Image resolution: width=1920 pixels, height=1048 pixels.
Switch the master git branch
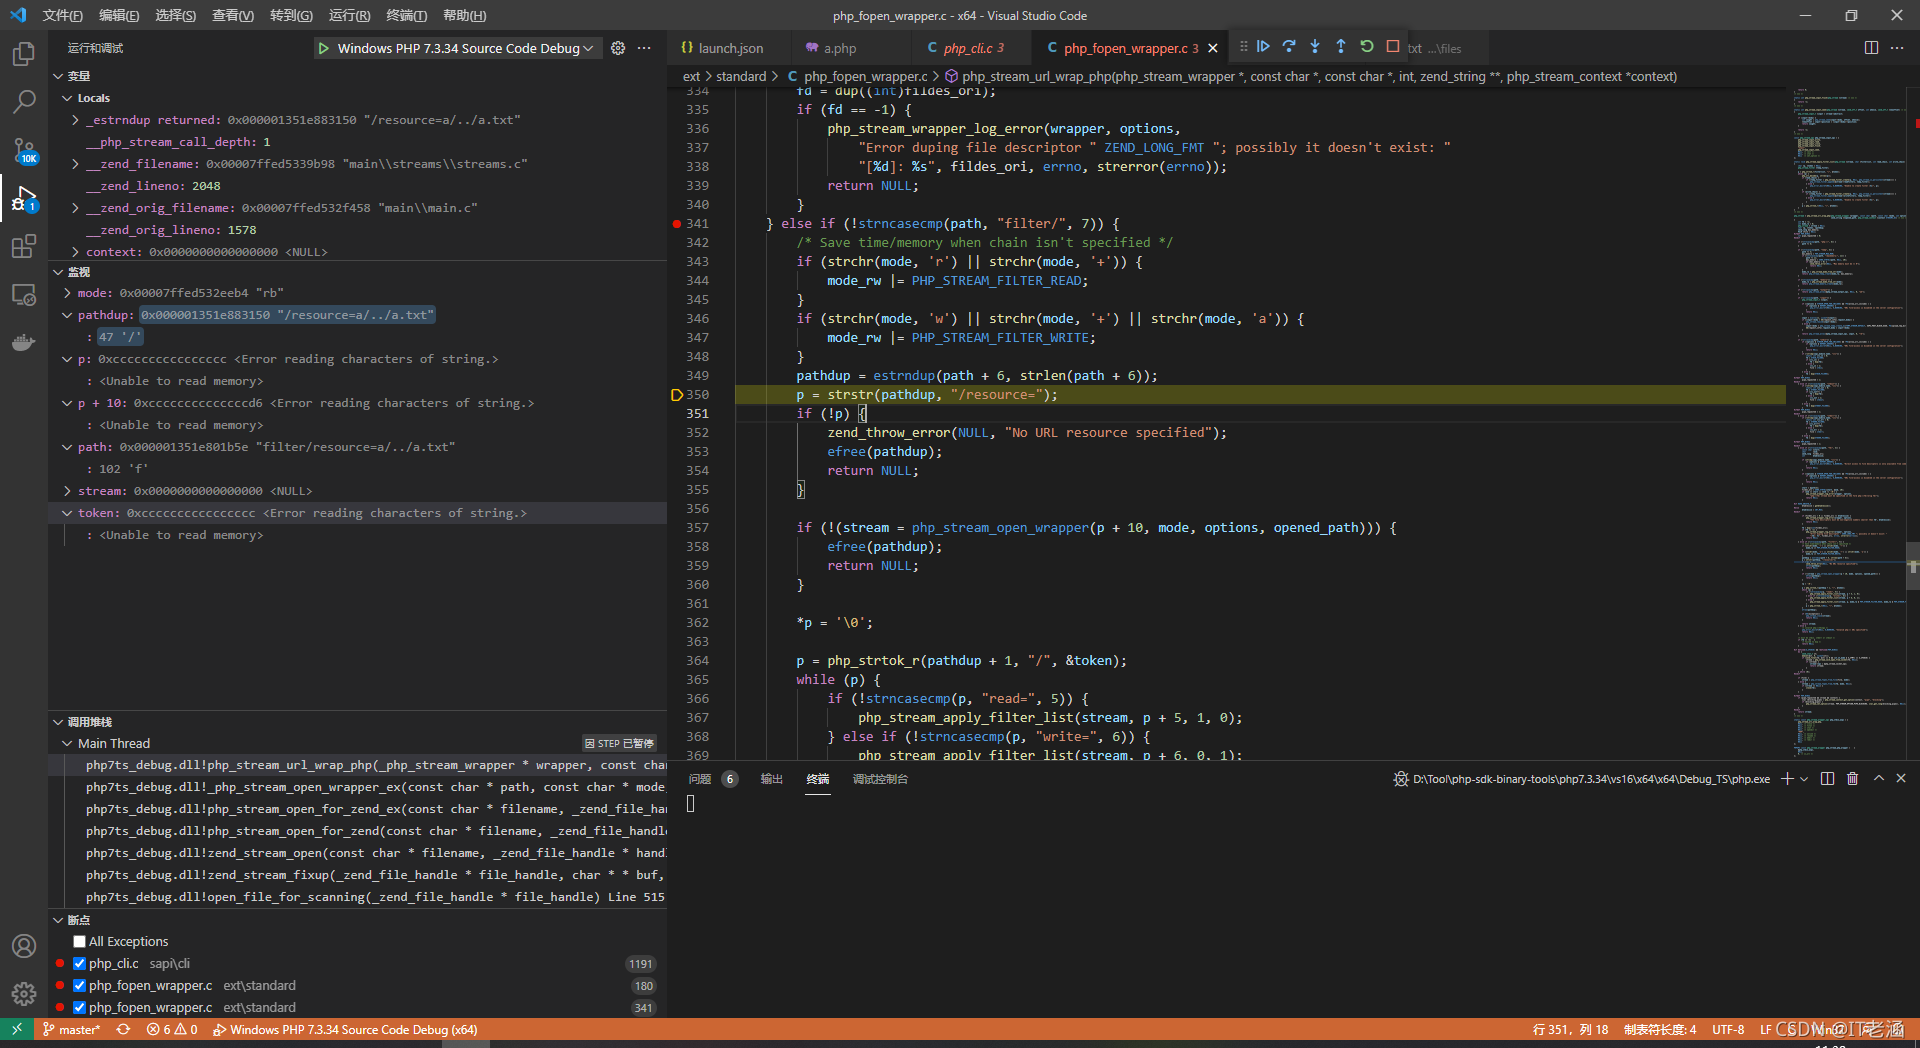click(x=71, y=1030)
